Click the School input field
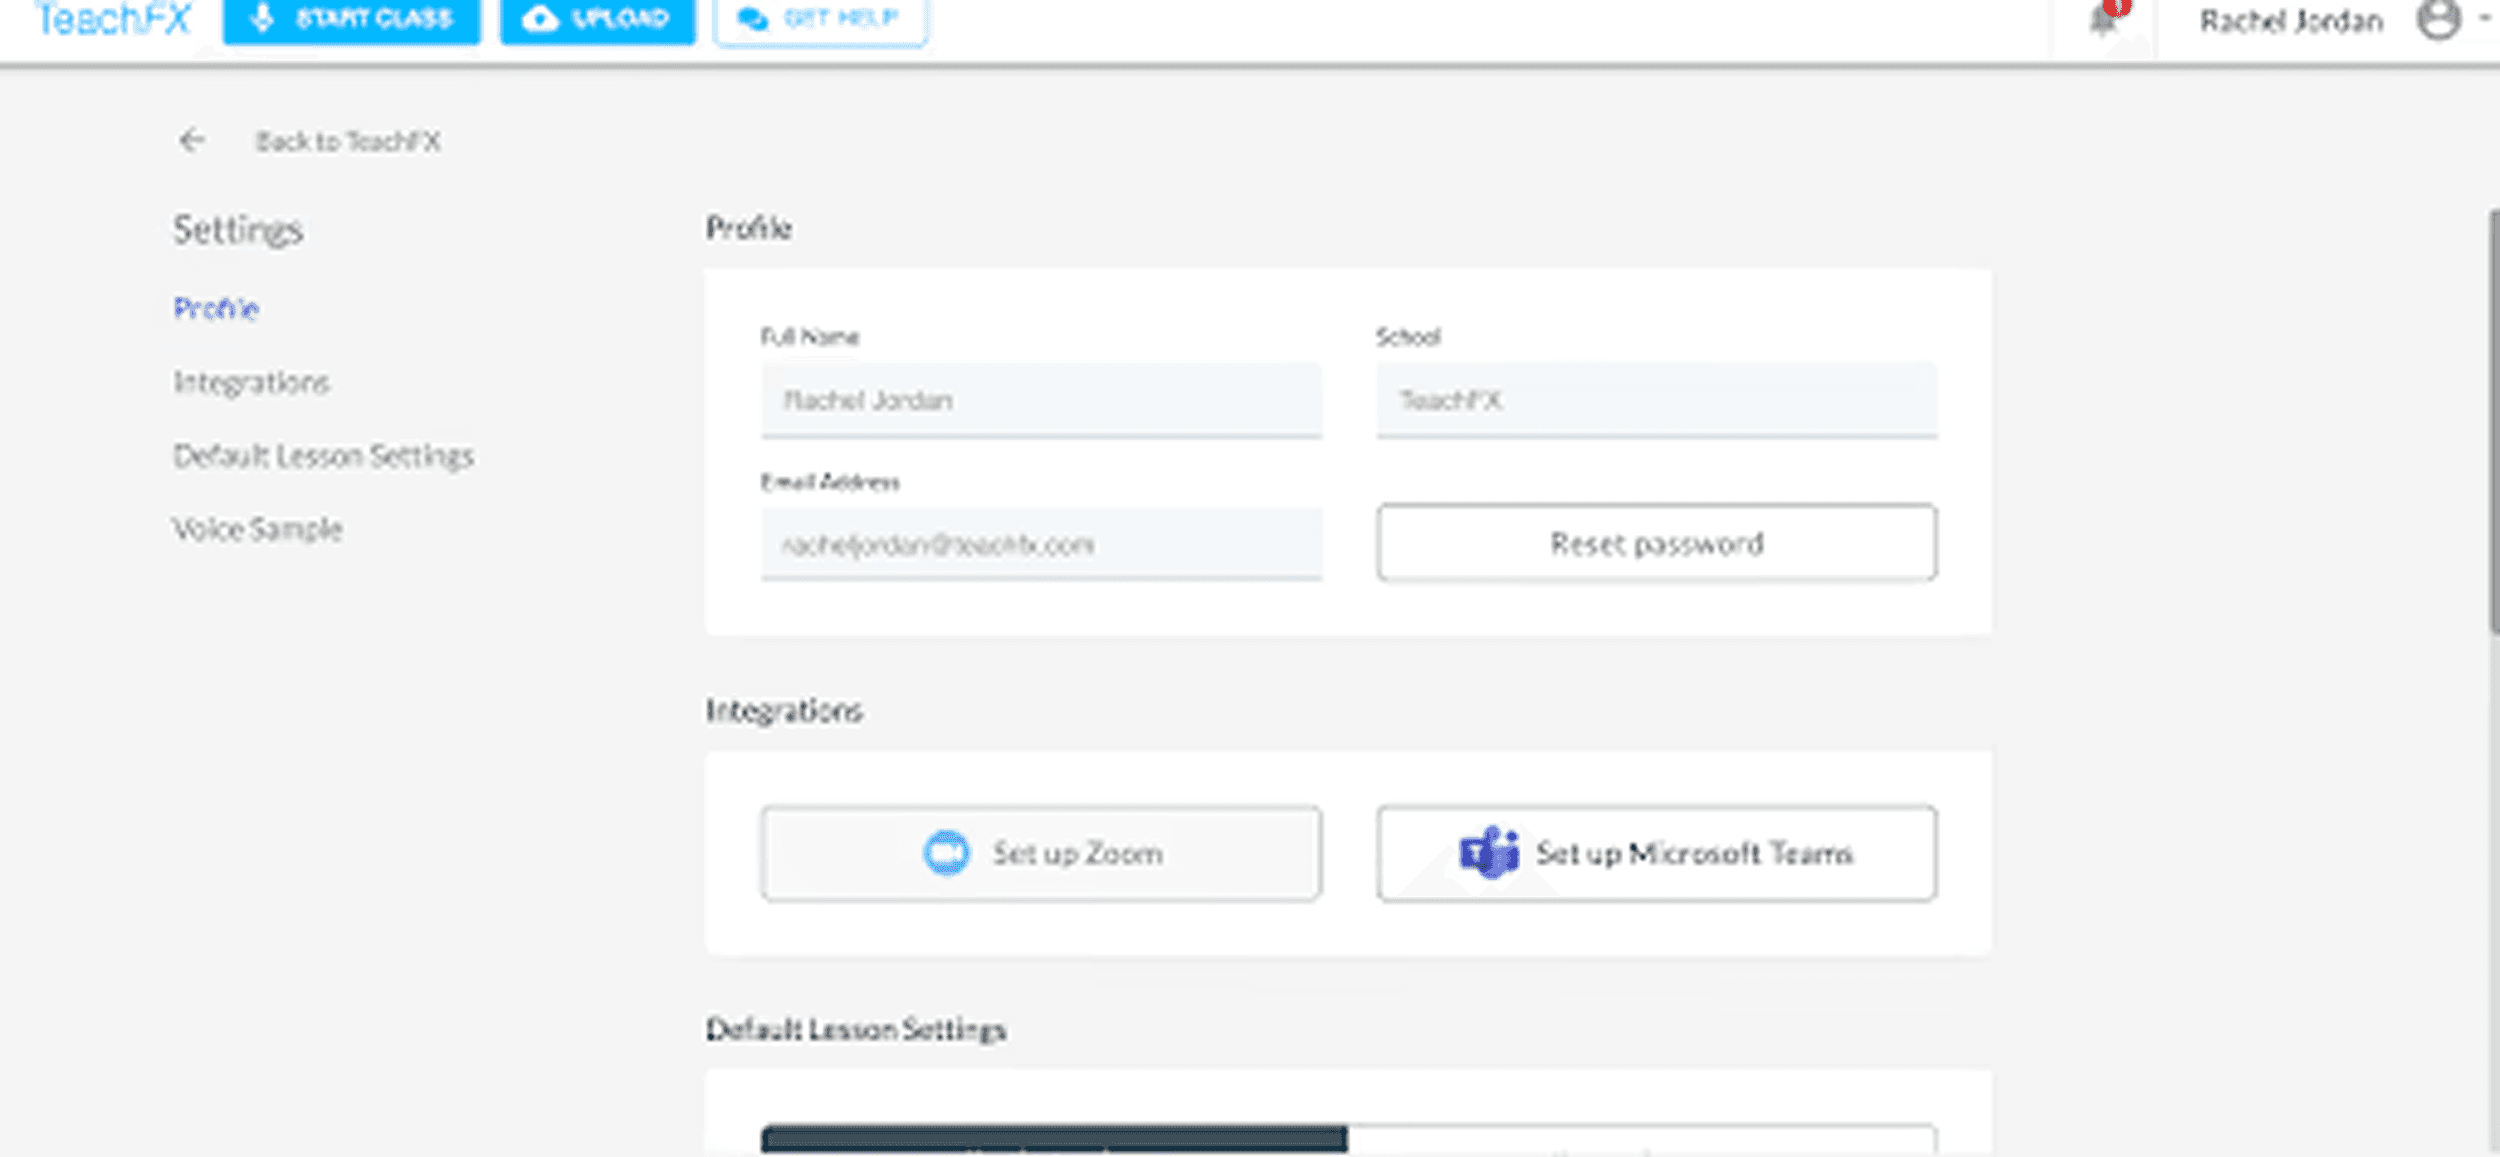This screenshot has height=1157, width=2500. tap(1656, 400)
